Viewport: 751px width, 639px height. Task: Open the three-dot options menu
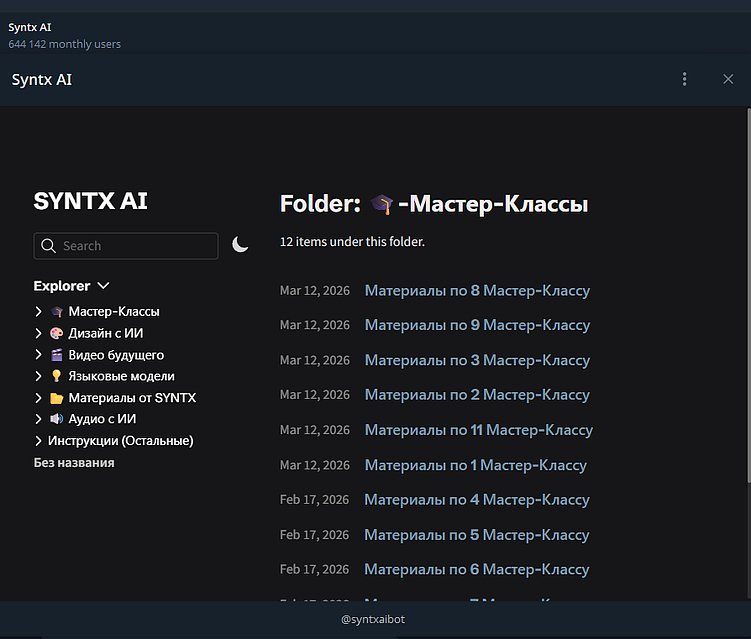pos(684,79)
